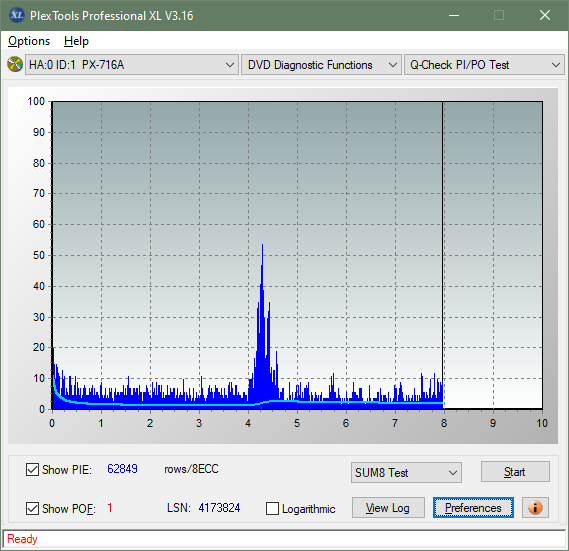
Task: Click the View Log button
Action: pos(388,507)
